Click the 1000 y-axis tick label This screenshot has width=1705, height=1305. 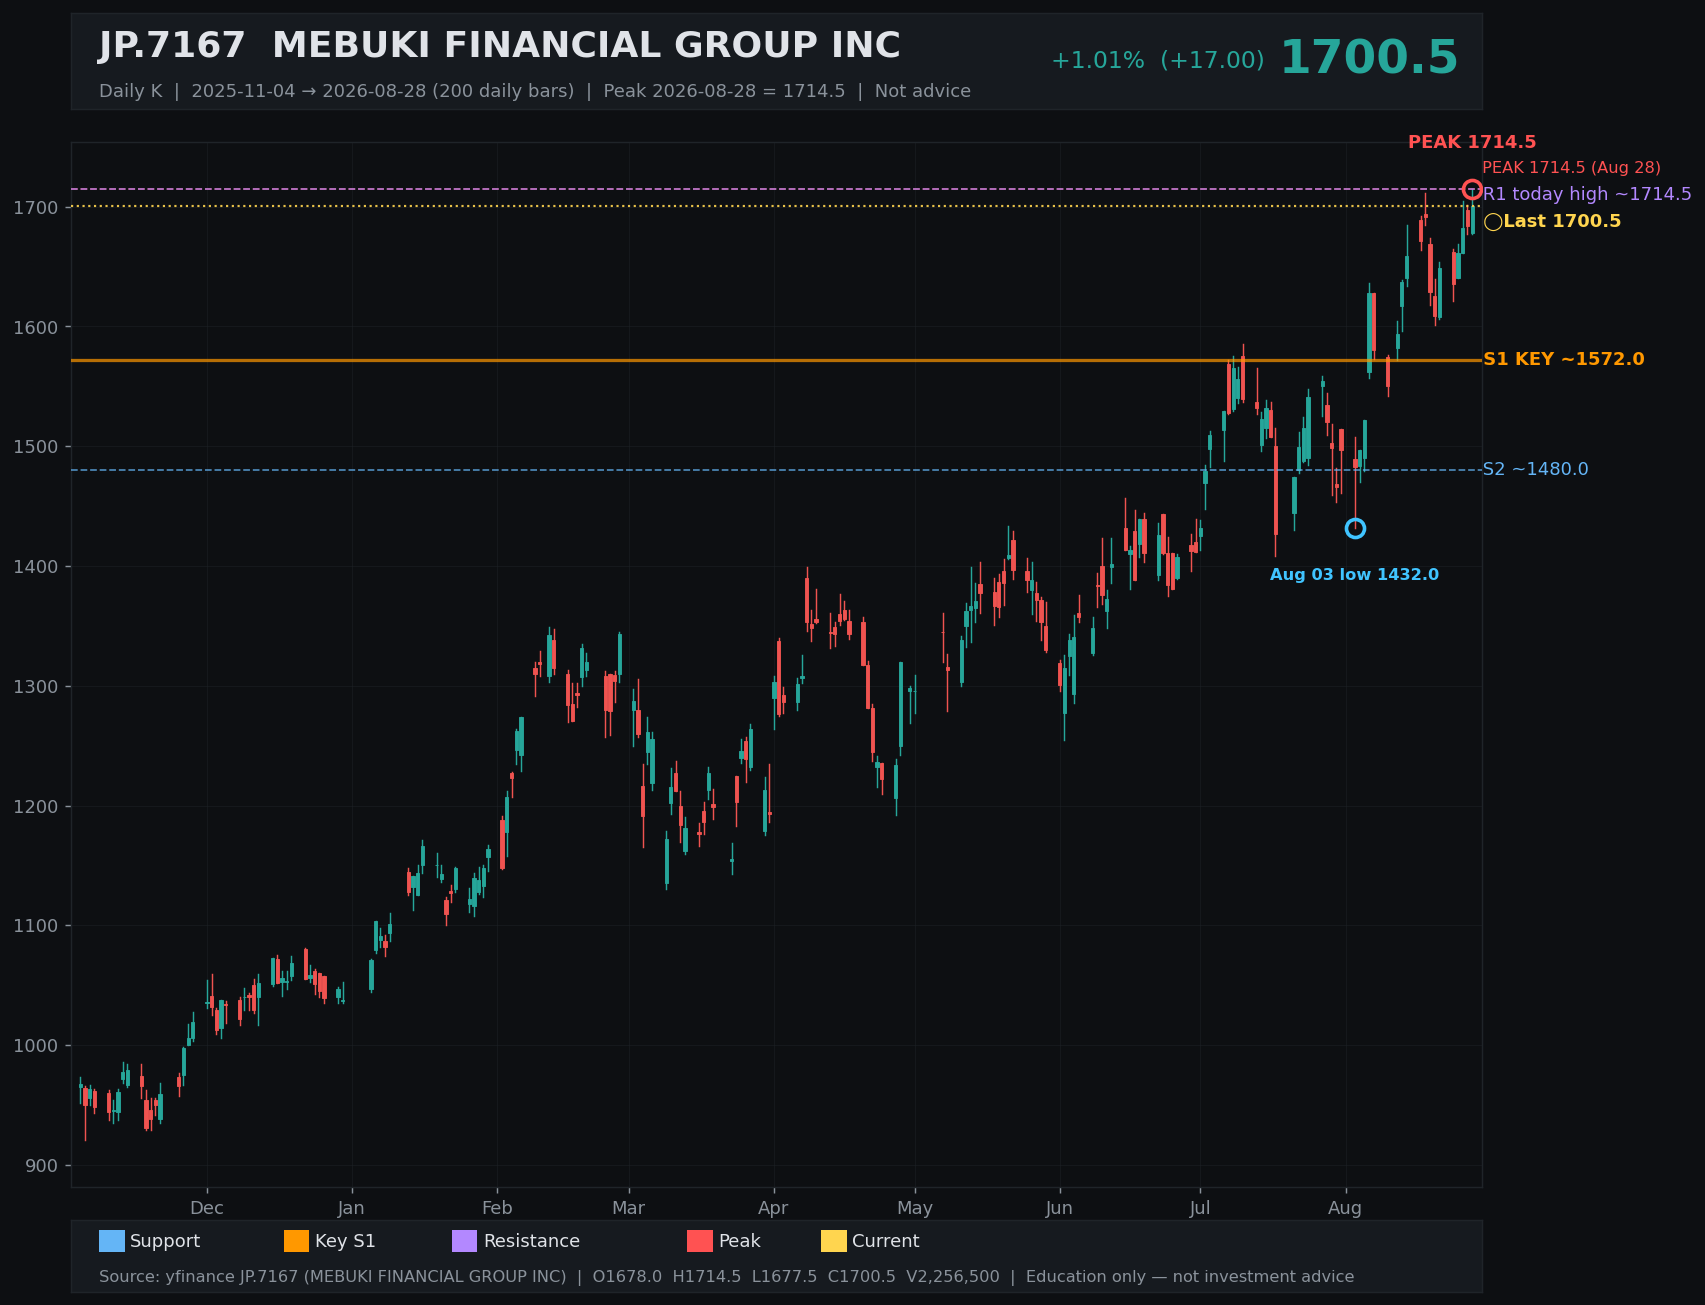click(38, 1046)
